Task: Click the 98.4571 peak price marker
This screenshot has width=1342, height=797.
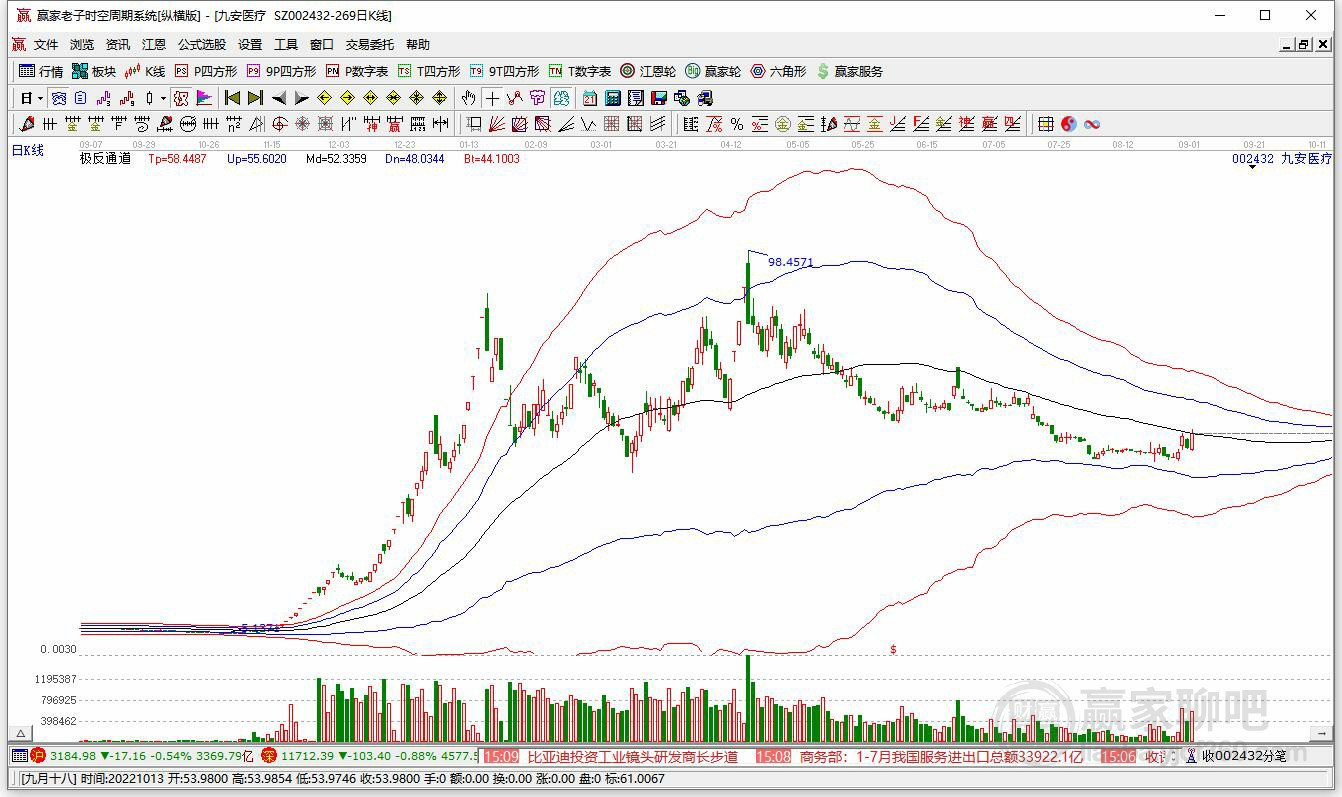Action: (791, 262)
